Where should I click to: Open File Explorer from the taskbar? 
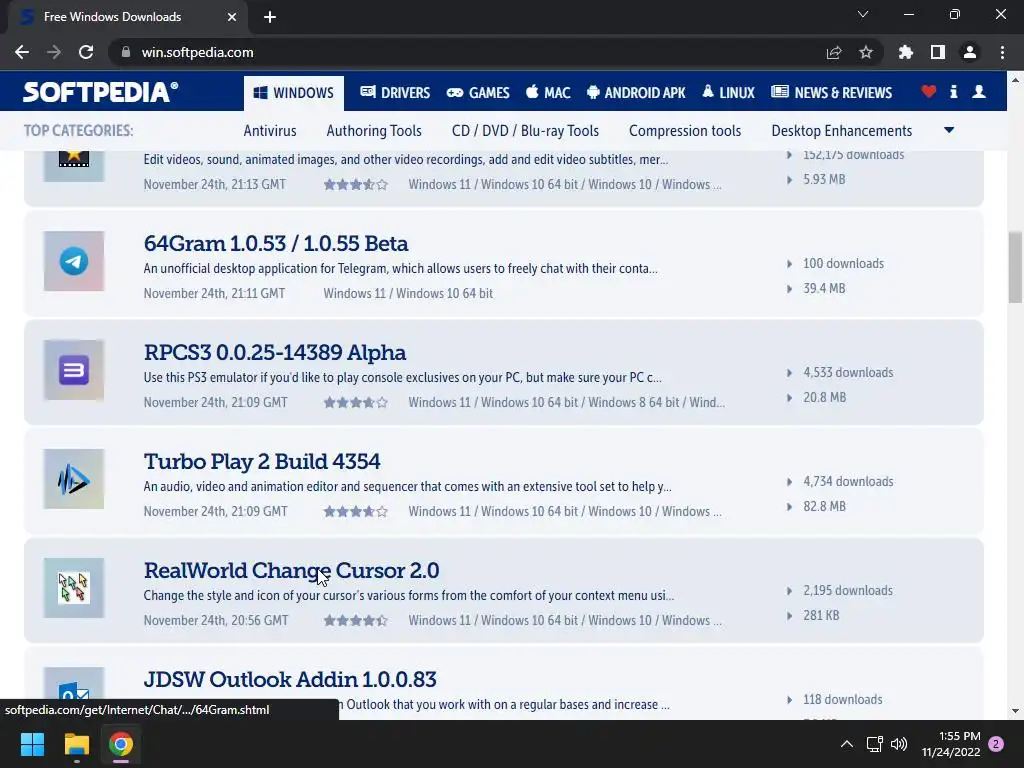(76, 744)
